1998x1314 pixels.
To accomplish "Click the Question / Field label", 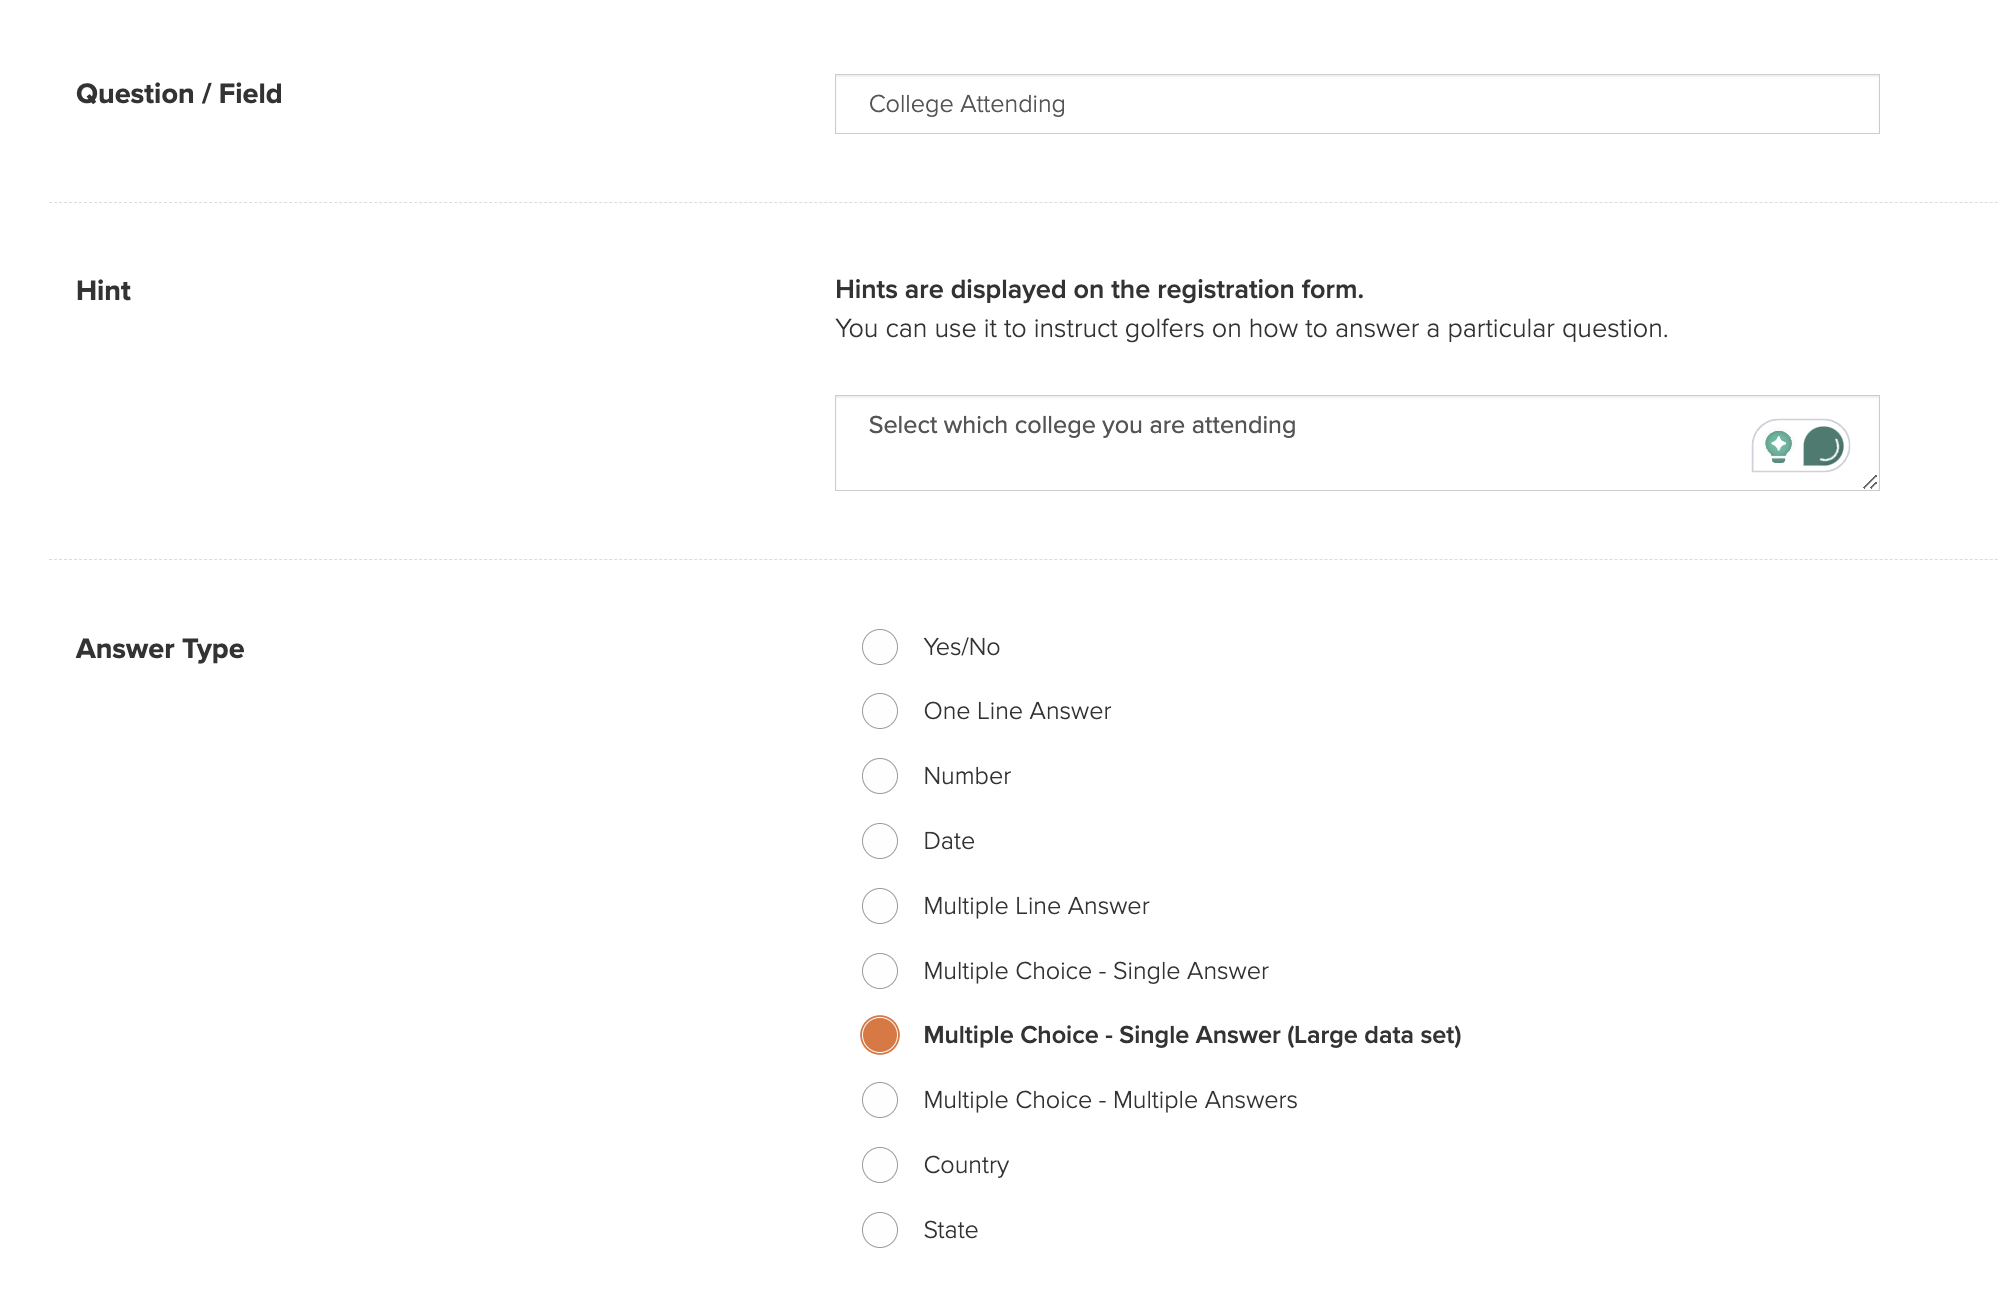I will (x=179, y=94).
